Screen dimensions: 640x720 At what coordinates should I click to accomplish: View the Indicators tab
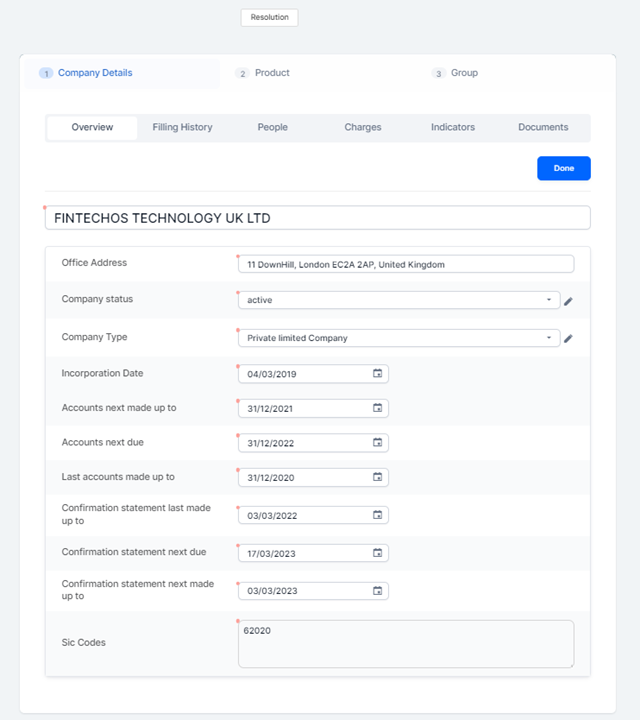(453, 128)
